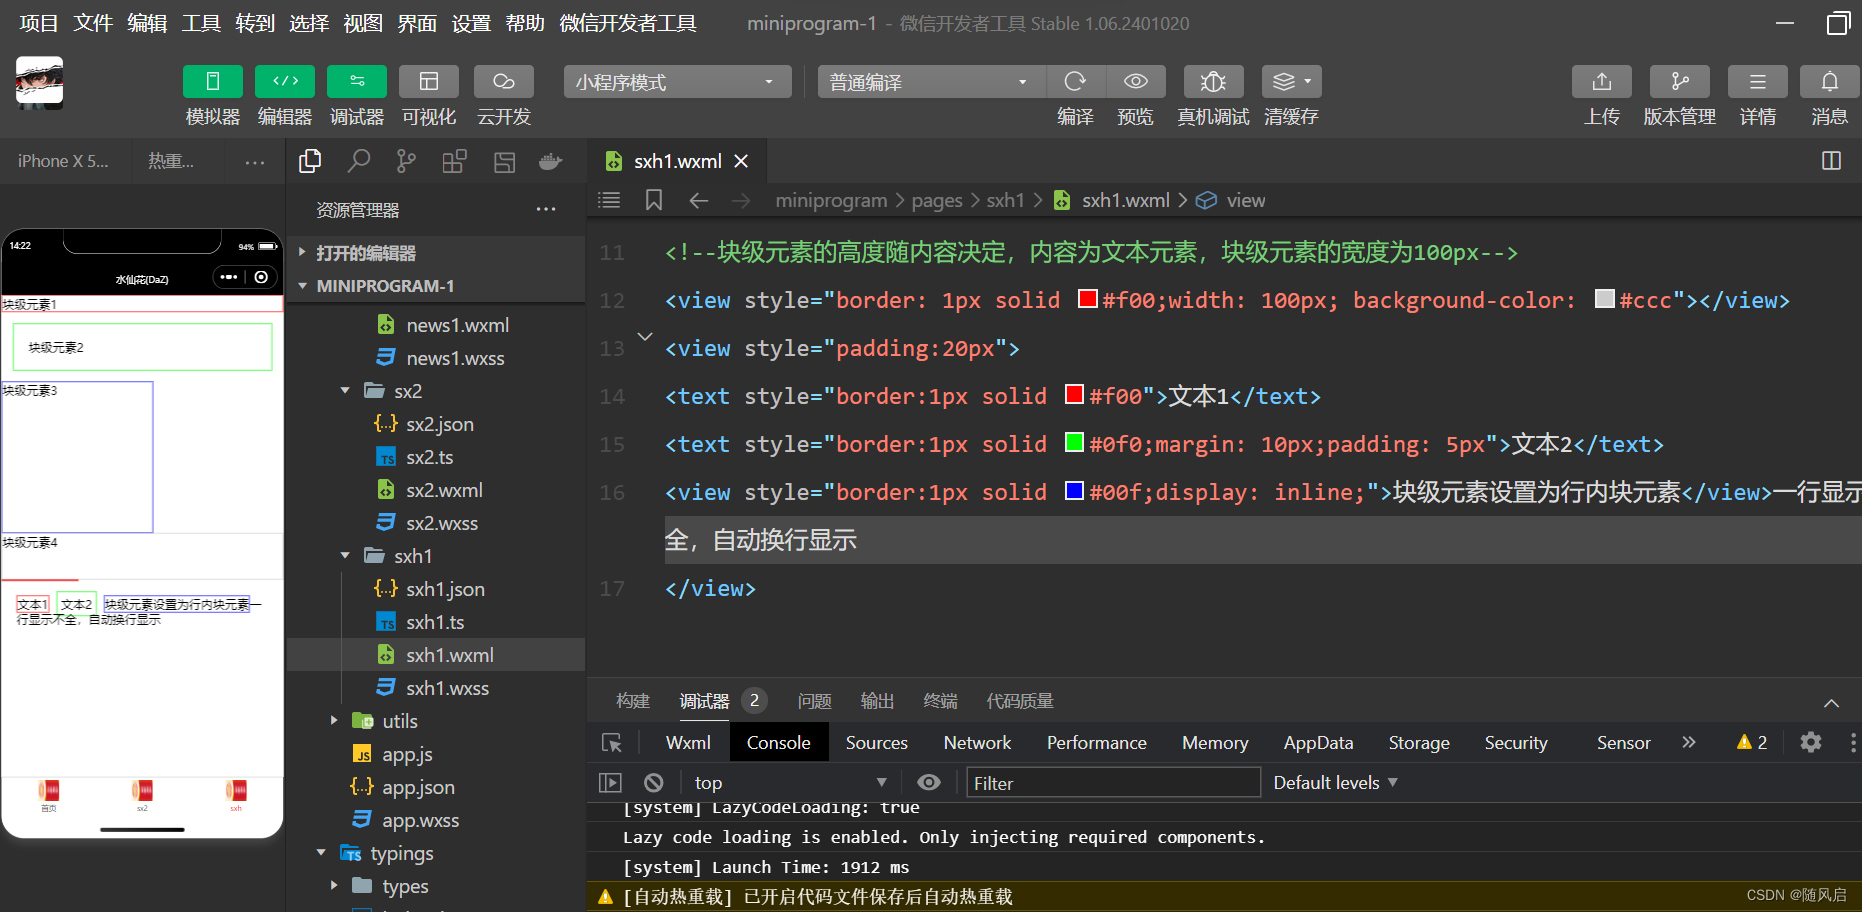Open version management icon
The width and height of the screenshot is (1862, 912).
(1679, 81)
